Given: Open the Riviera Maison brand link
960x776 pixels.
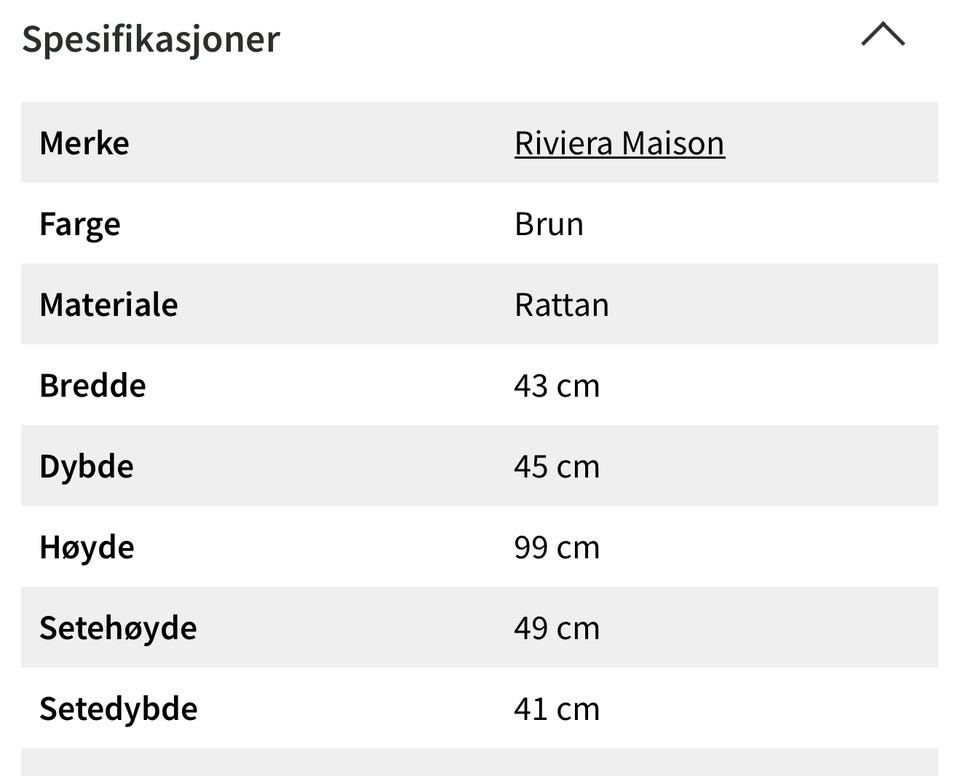Looking at the screenshot, I should 619,143.
